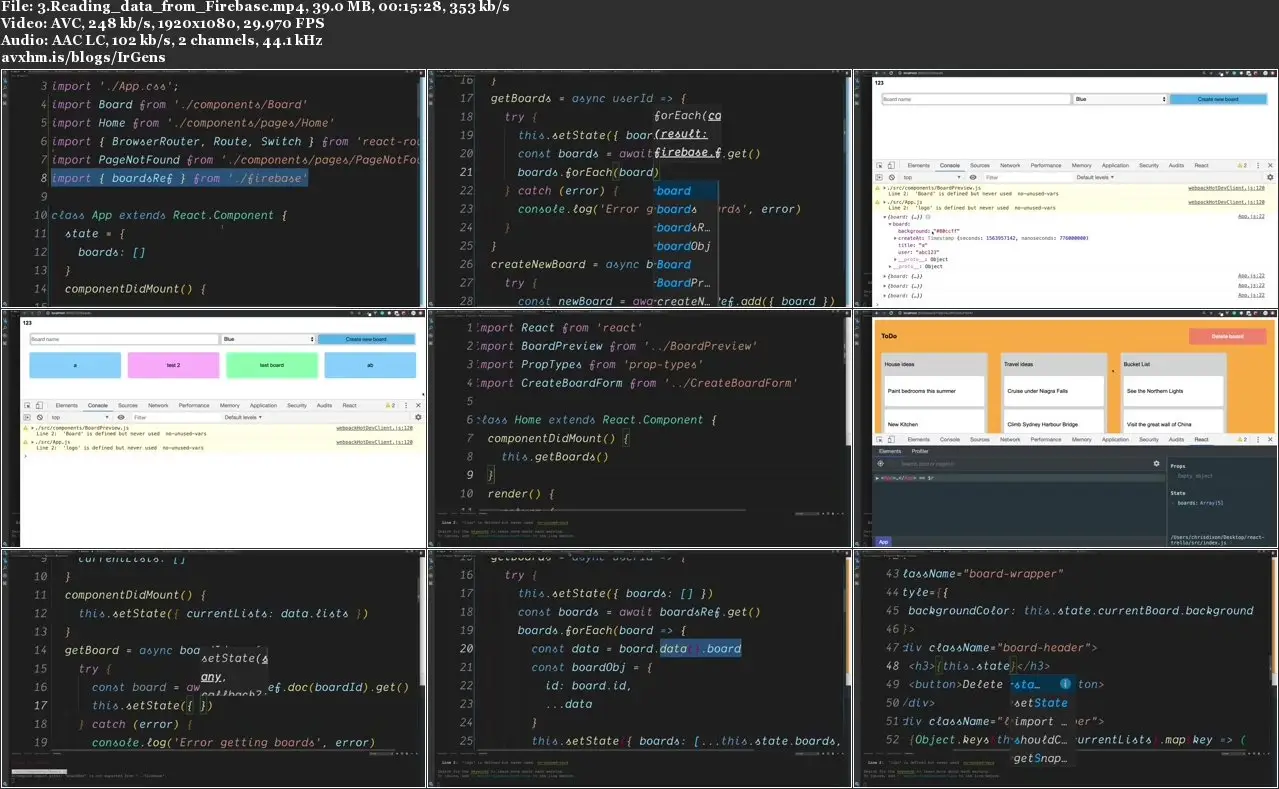Close DevTools panel under the ToDo board

click(x=1270, y=439)
